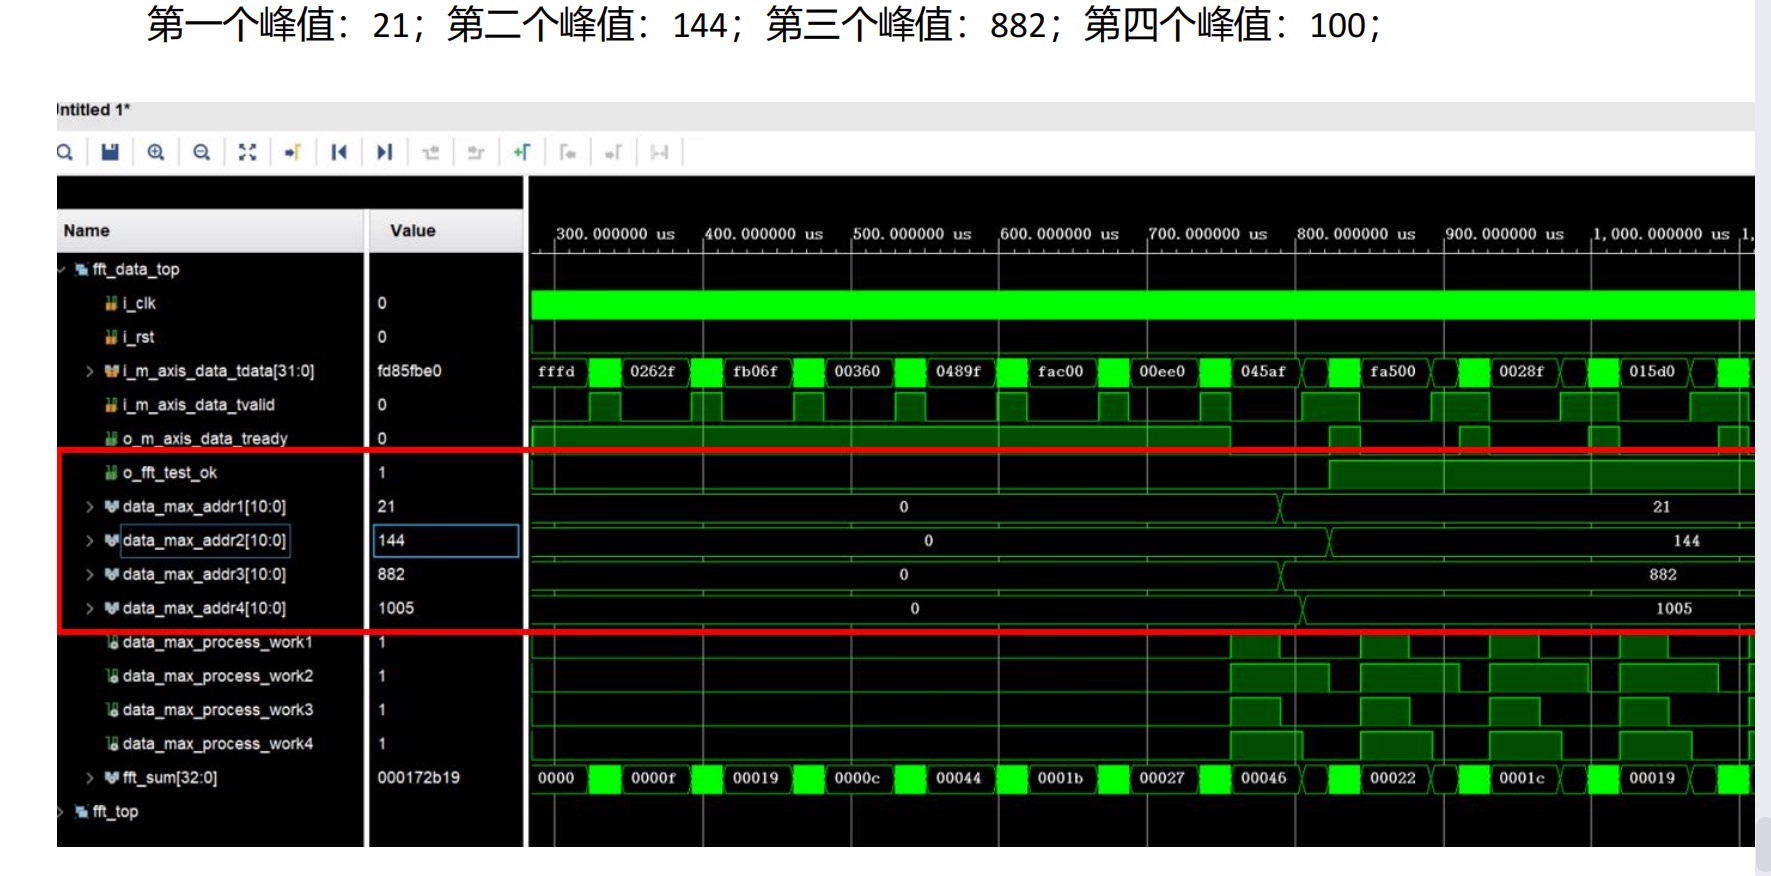This screenshot has height=876, width=1771.
Task: Add a marker with green plus icon
Action: [521, 152]
